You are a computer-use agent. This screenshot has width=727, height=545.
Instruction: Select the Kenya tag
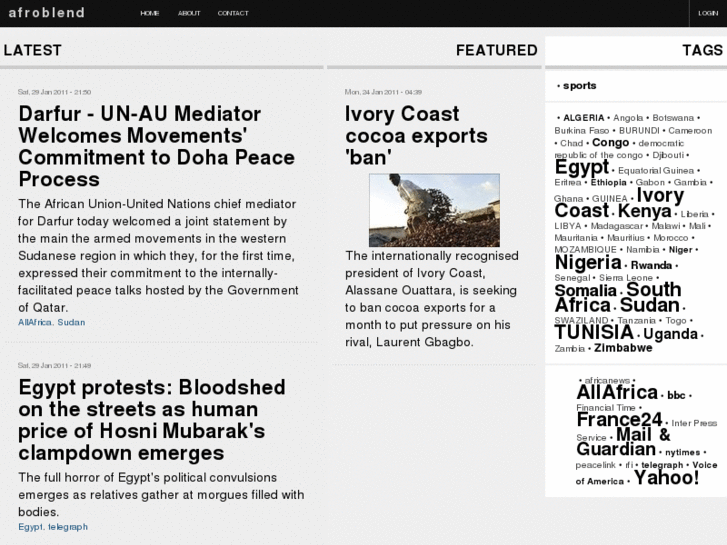click(x=644, y=211)
